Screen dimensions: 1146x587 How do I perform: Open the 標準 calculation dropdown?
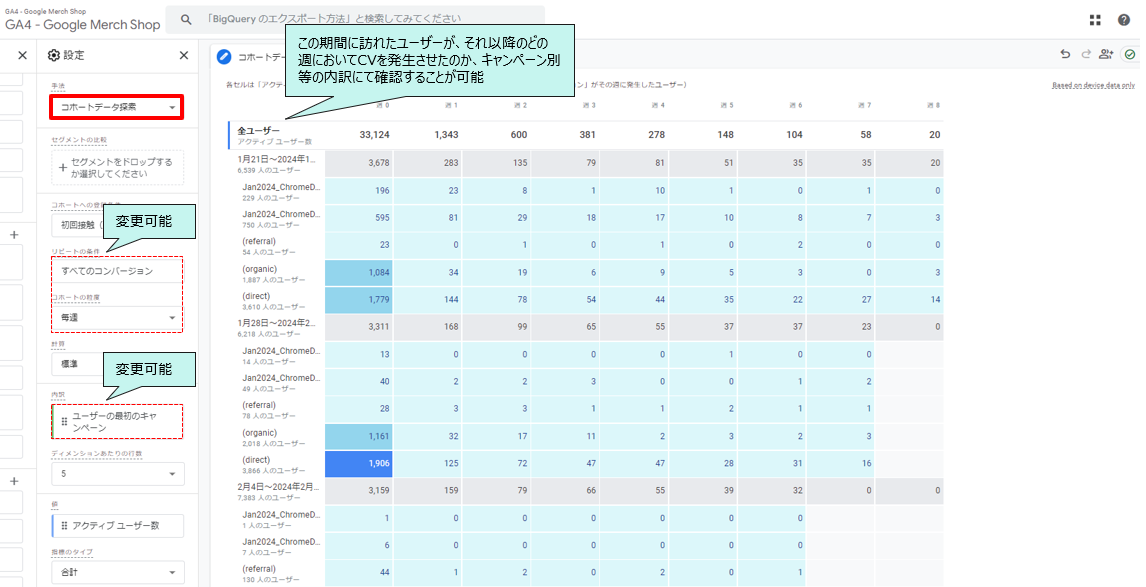[117, 365]
